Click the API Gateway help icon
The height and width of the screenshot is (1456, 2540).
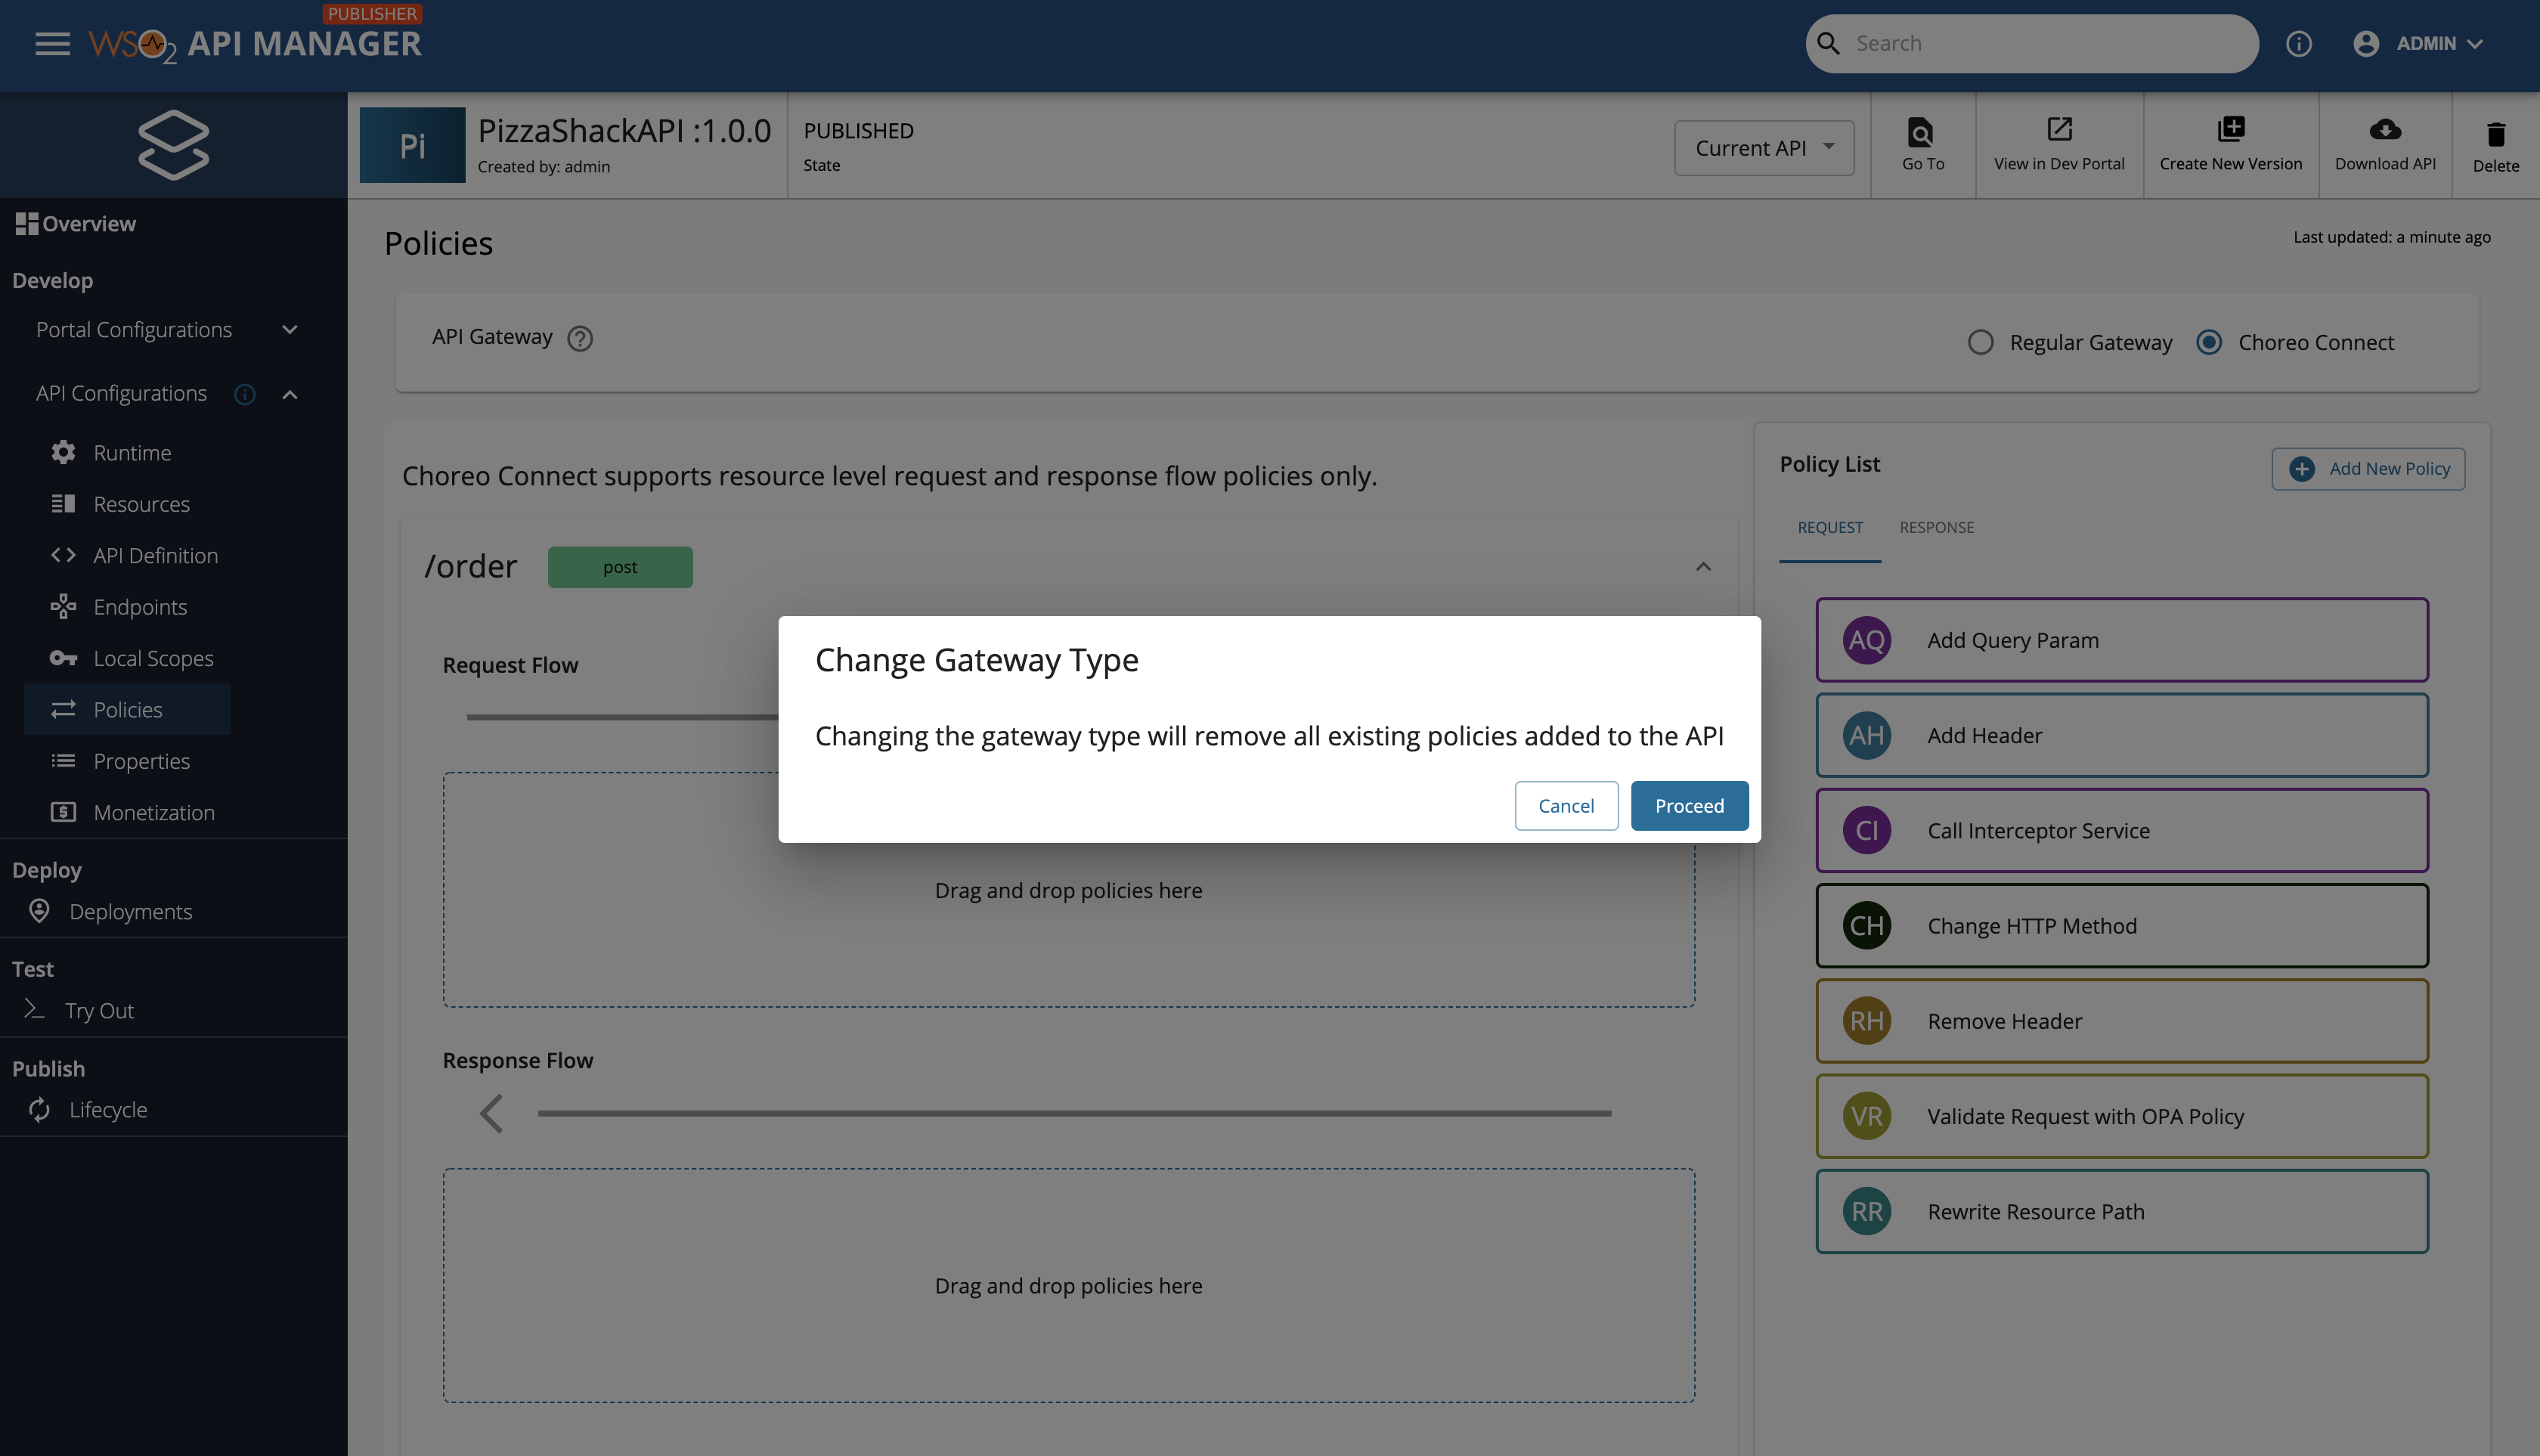[x=580, y=339]
